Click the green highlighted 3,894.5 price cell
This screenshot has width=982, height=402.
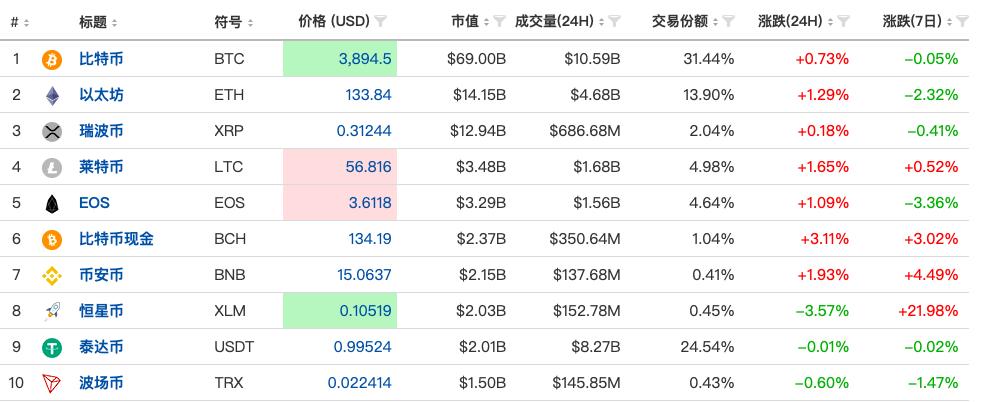pyautogui.click(x=340, y=59)
